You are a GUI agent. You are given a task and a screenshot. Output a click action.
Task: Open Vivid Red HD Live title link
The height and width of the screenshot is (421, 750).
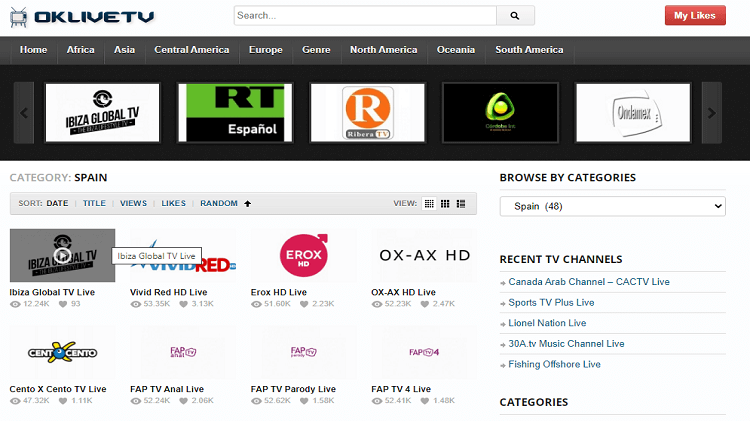(x=168, y=292)
